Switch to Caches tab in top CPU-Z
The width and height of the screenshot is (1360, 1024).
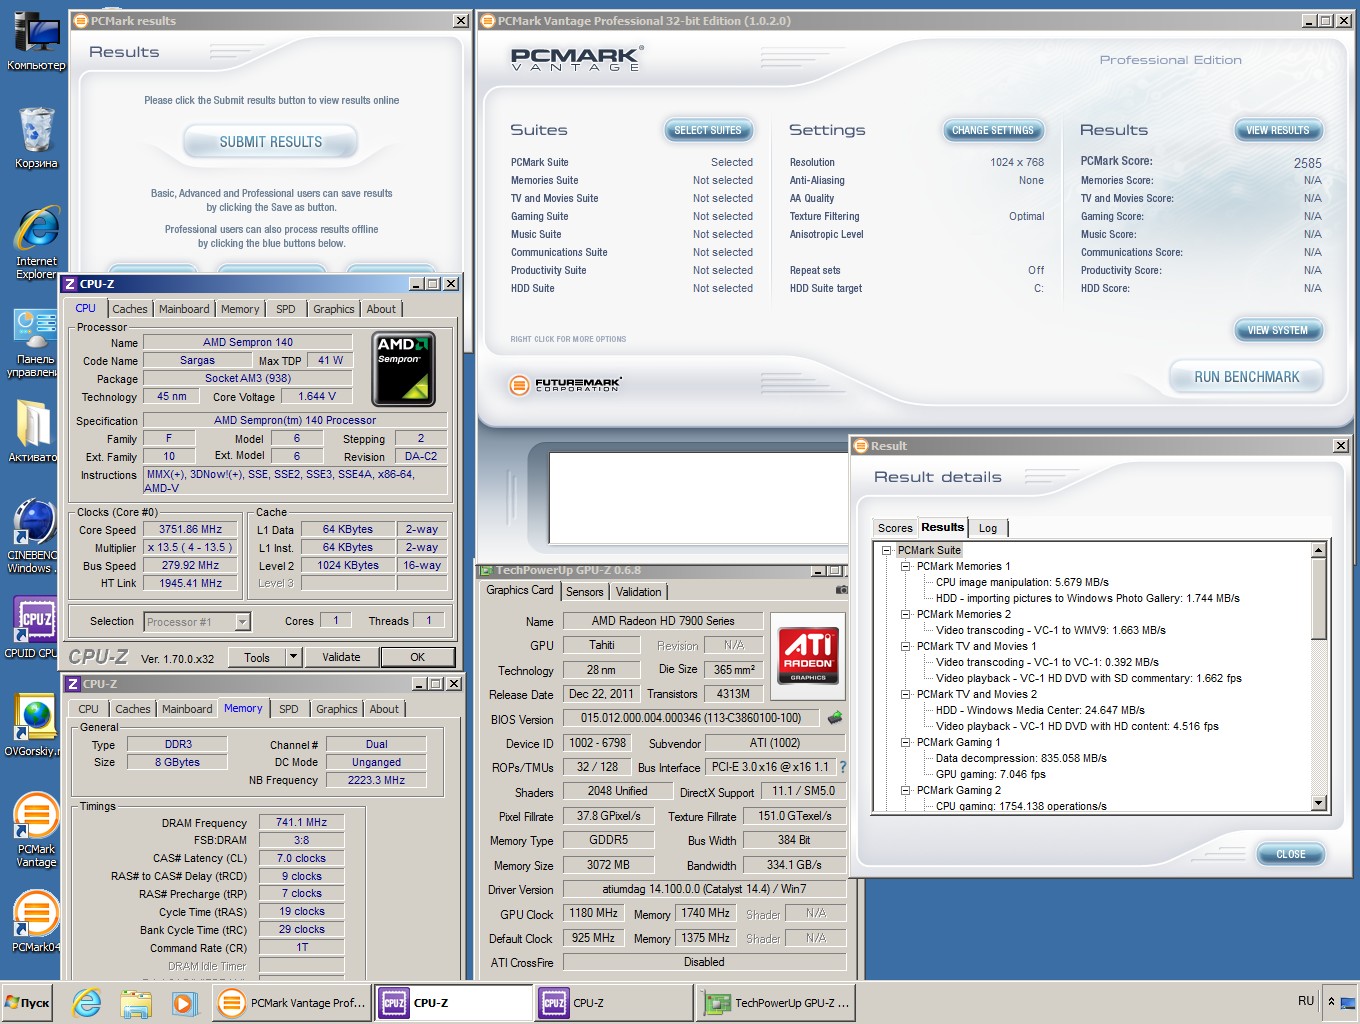[x=130, y=309]
